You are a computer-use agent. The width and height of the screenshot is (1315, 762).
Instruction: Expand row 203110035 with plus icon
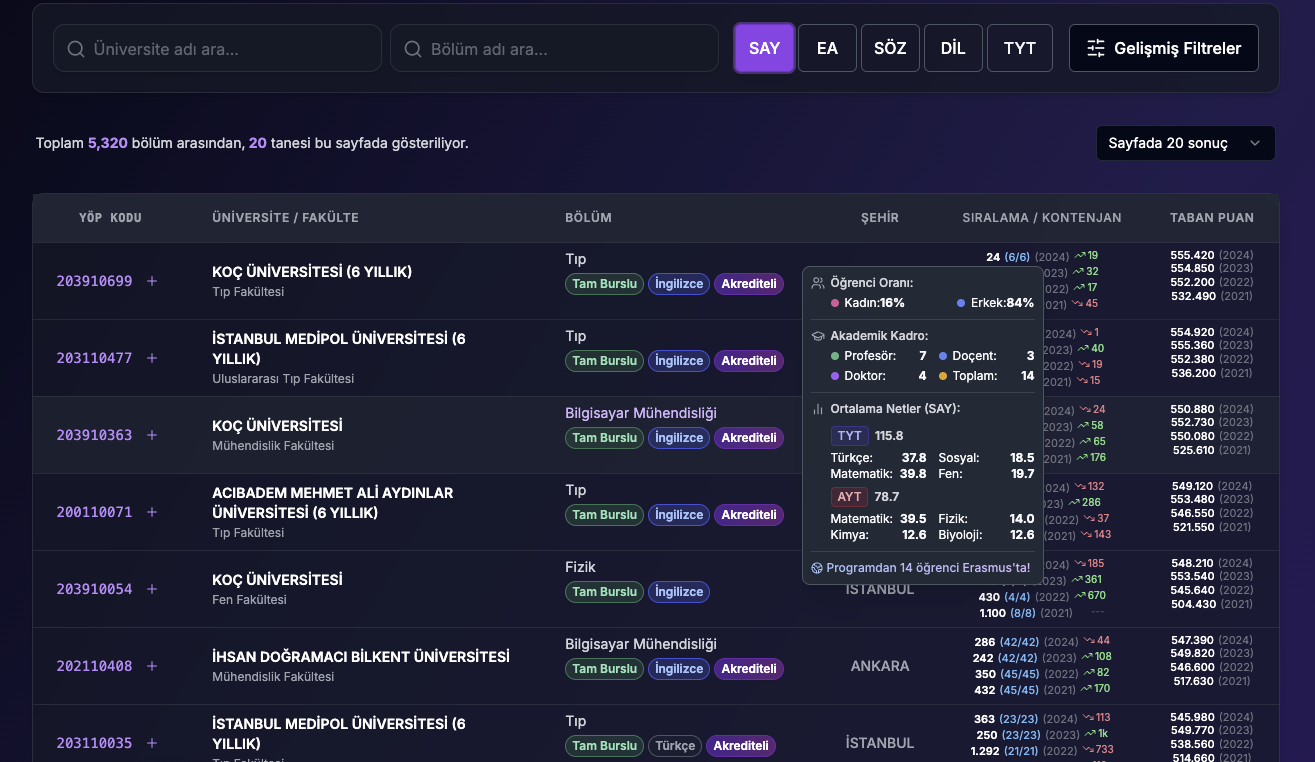coord(152,743)
